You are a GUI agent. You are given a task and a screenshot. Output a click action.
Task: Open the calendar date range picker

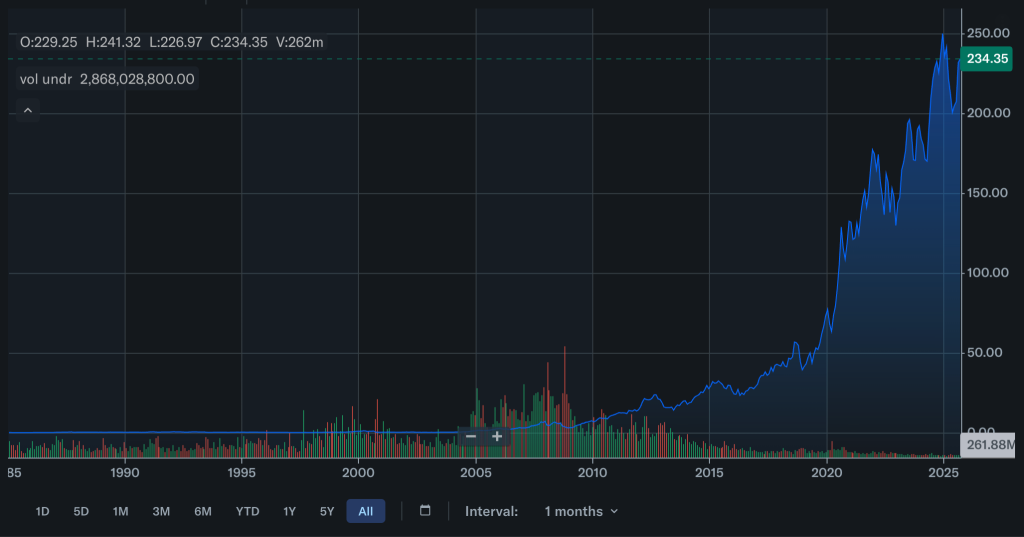click(425, 511)
